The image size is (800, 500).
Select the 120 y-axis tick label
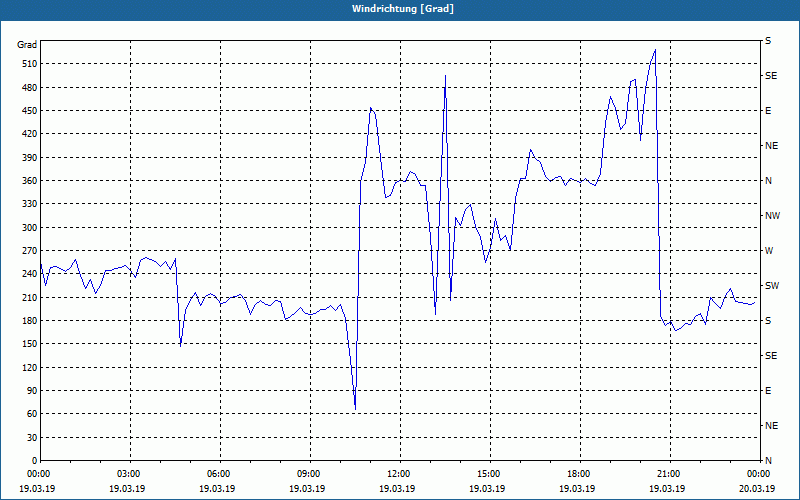(x=30, y=367)
